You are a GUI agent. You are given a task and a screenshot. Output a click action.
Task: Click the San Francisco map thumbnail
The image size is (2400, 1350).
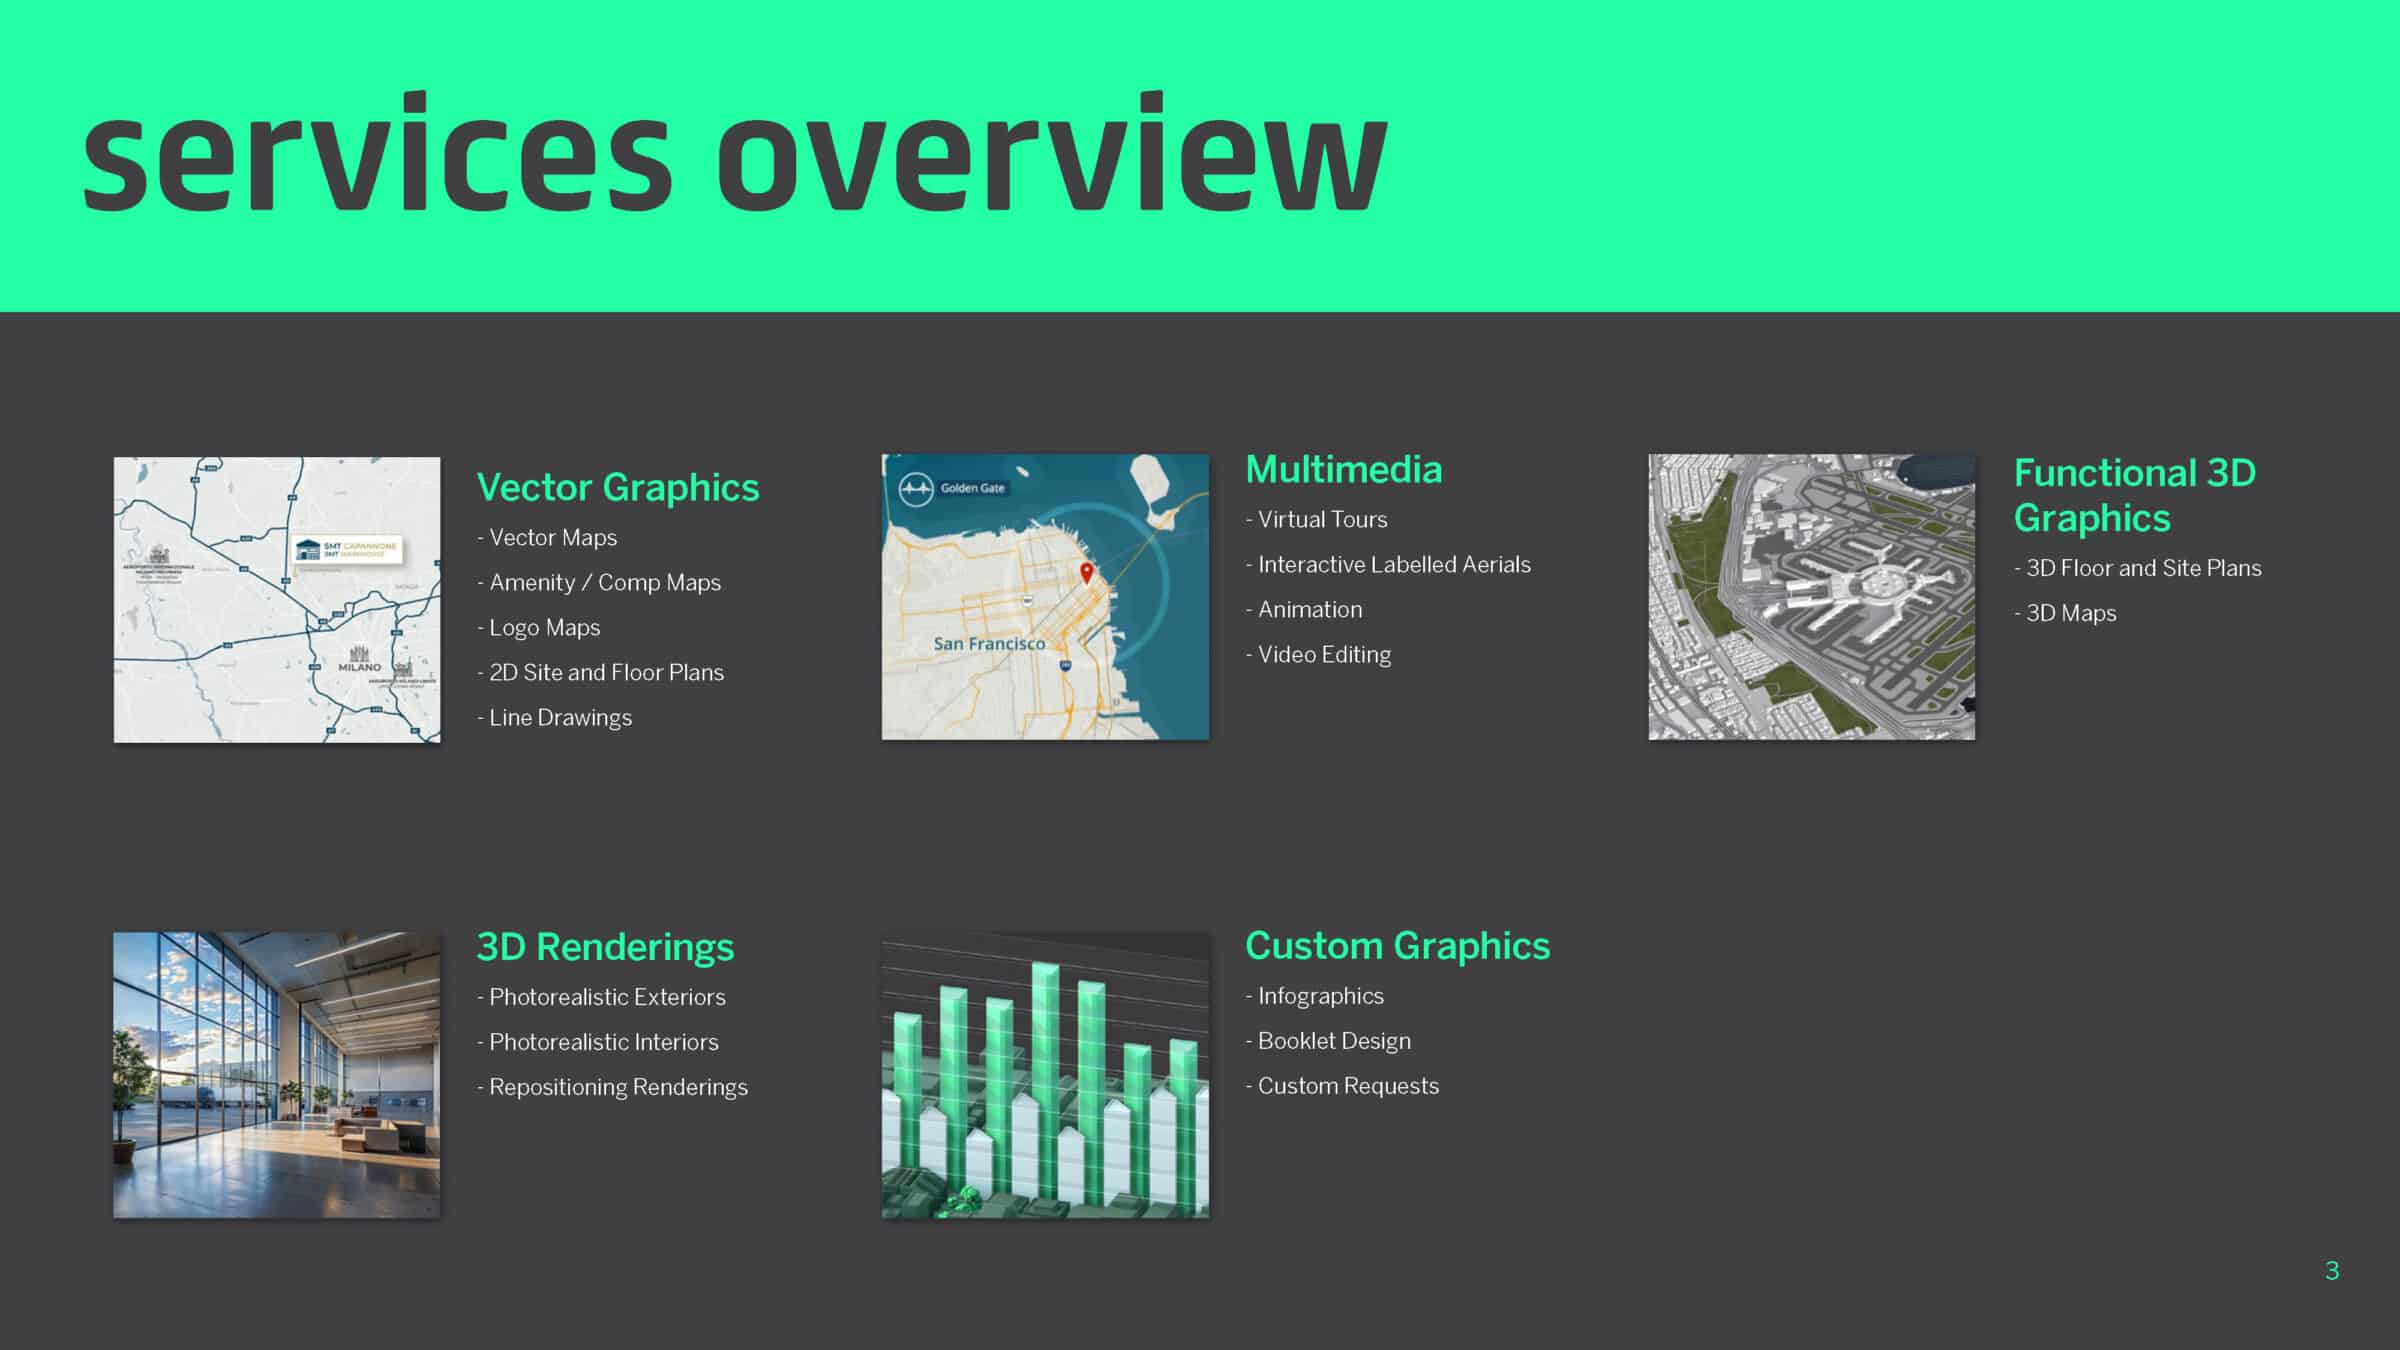[1044, 597]
